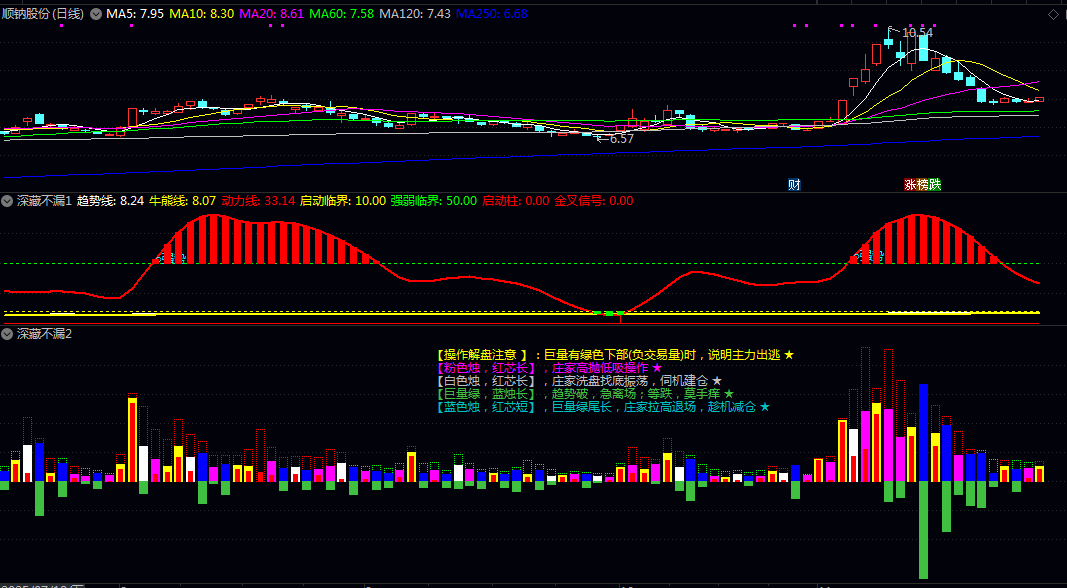Image resolution: width=1067 pixels, height=588 pixels.
Task: Click the red 涨 event marker
Action: coord(910,184)
